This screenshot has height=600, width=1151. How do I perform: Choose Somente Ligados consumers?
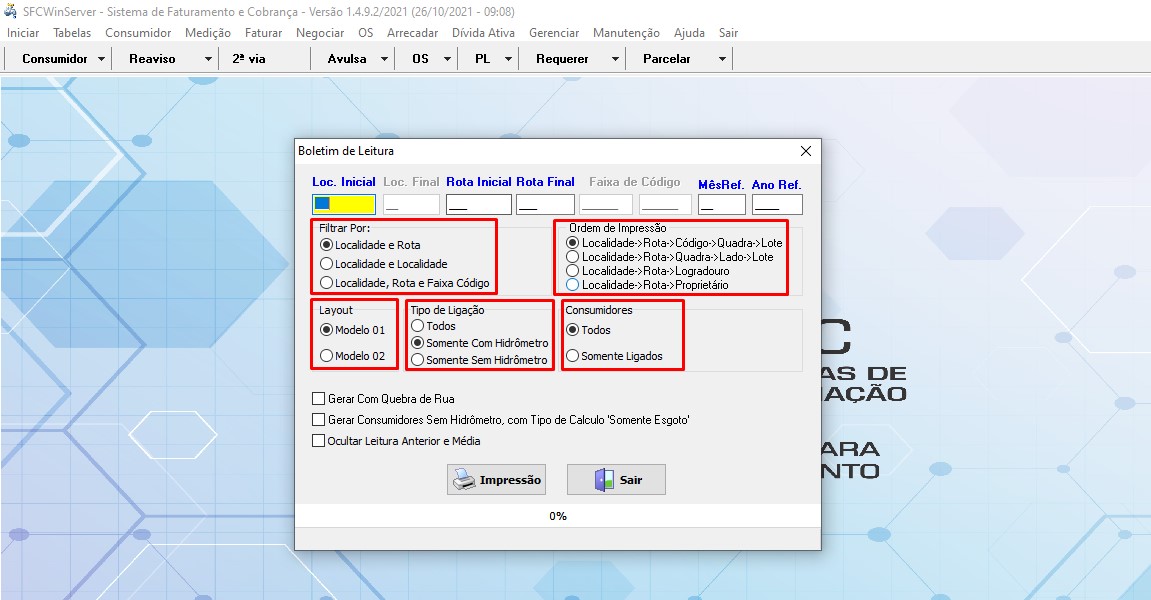coord(573,356)
